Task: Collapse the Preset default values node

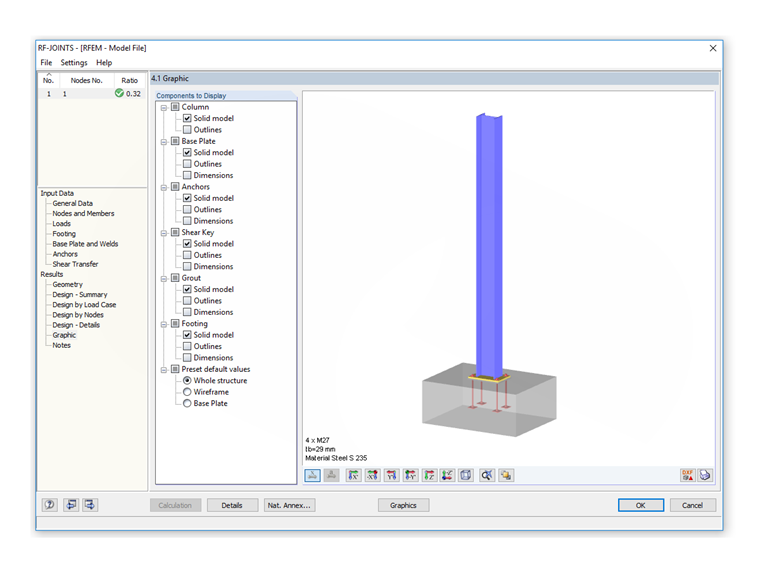Action: 164,370
